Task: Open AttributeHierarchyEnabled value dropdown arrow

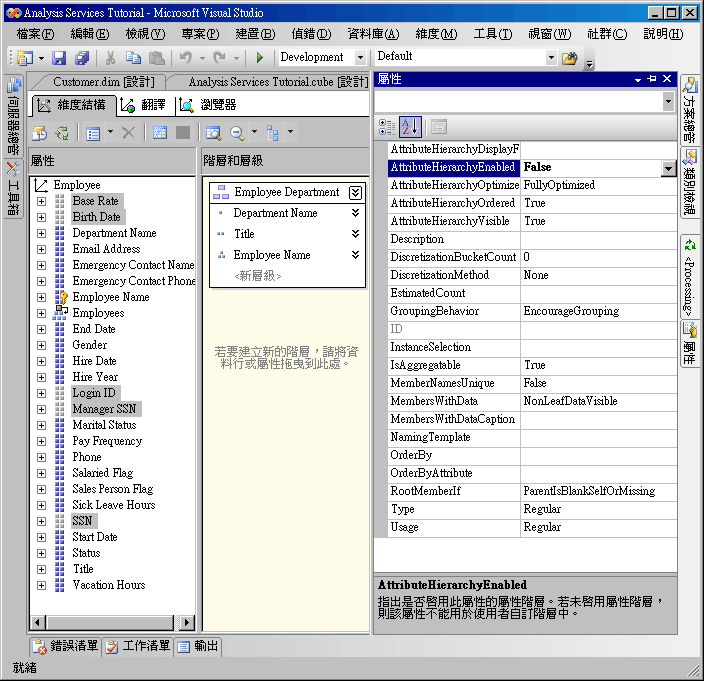Action: 669,168
